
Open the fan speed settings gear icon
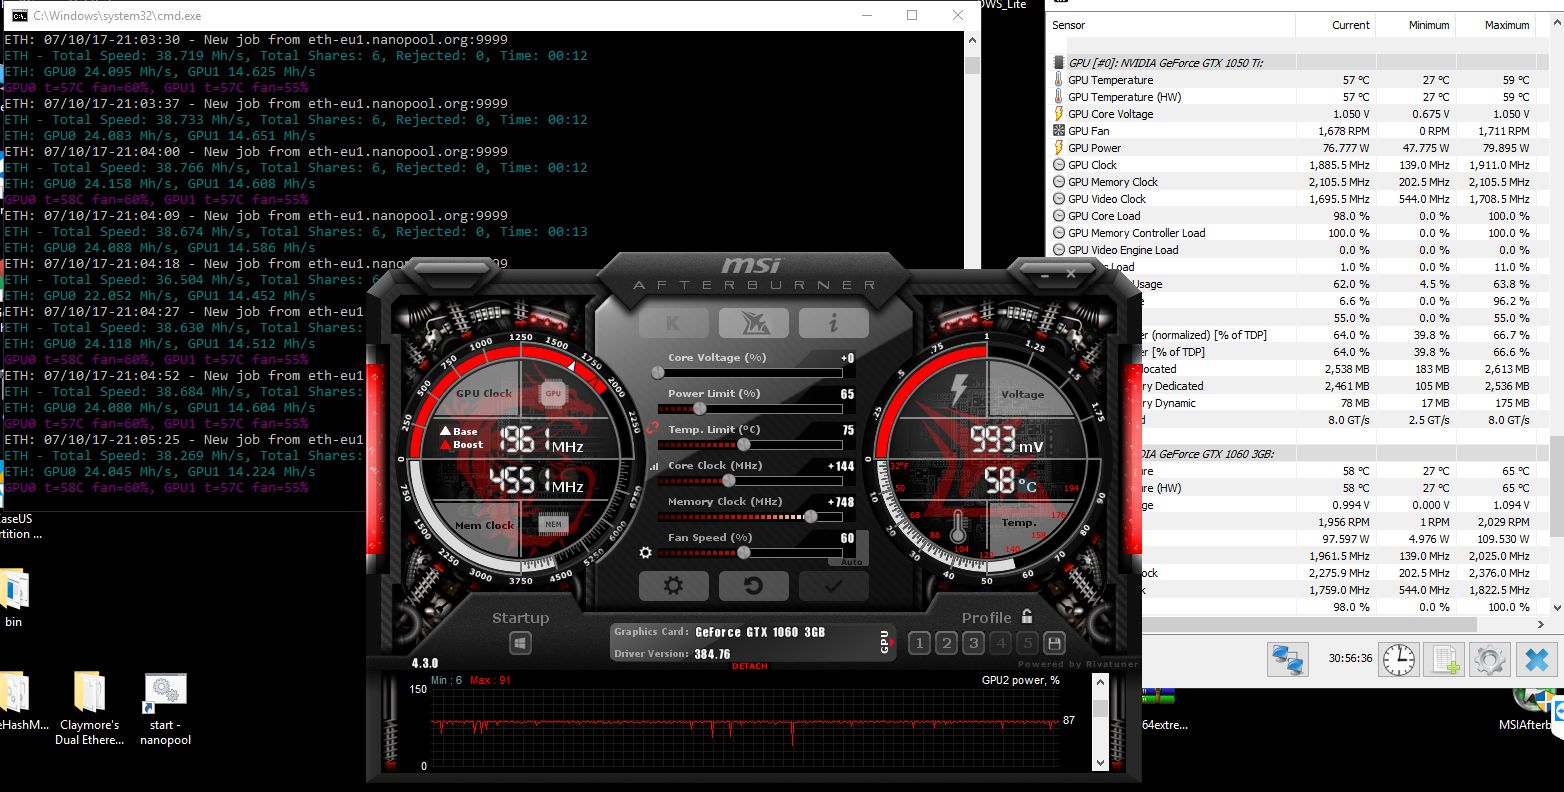(x=645, y=552)
